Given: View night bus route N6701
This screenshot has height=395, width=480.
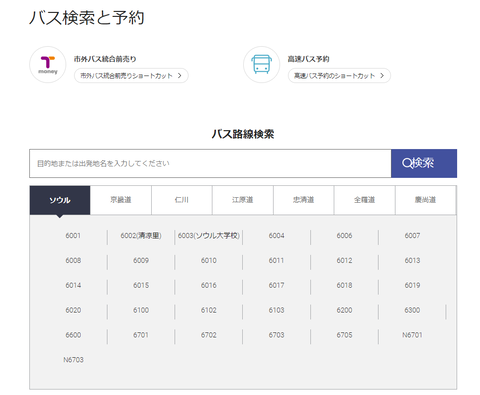Looking at the screenshot, I should [x=412, y=335].
